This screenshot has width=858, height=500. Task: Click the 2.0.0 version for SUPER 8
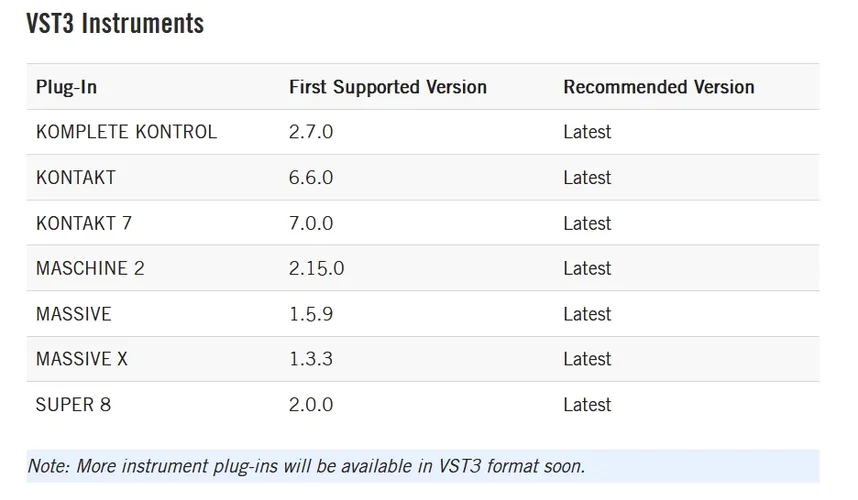[x=310, y=405]
